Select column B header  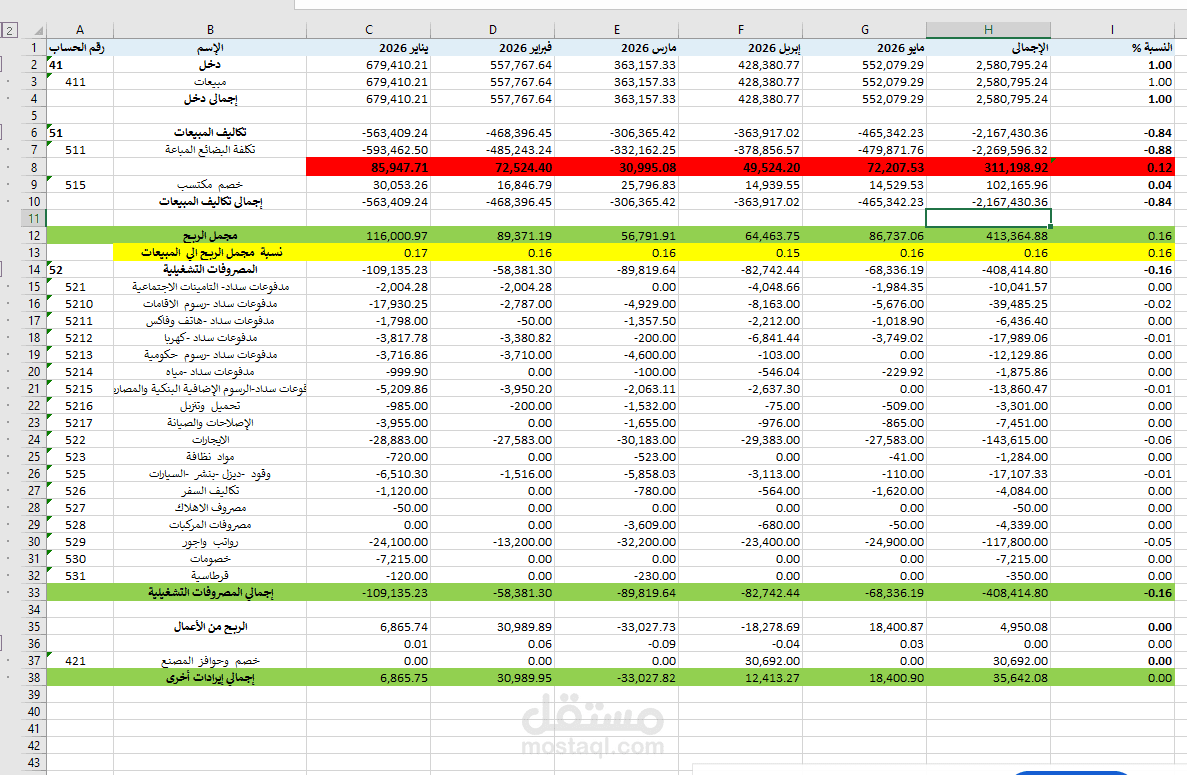pos(210,30)
